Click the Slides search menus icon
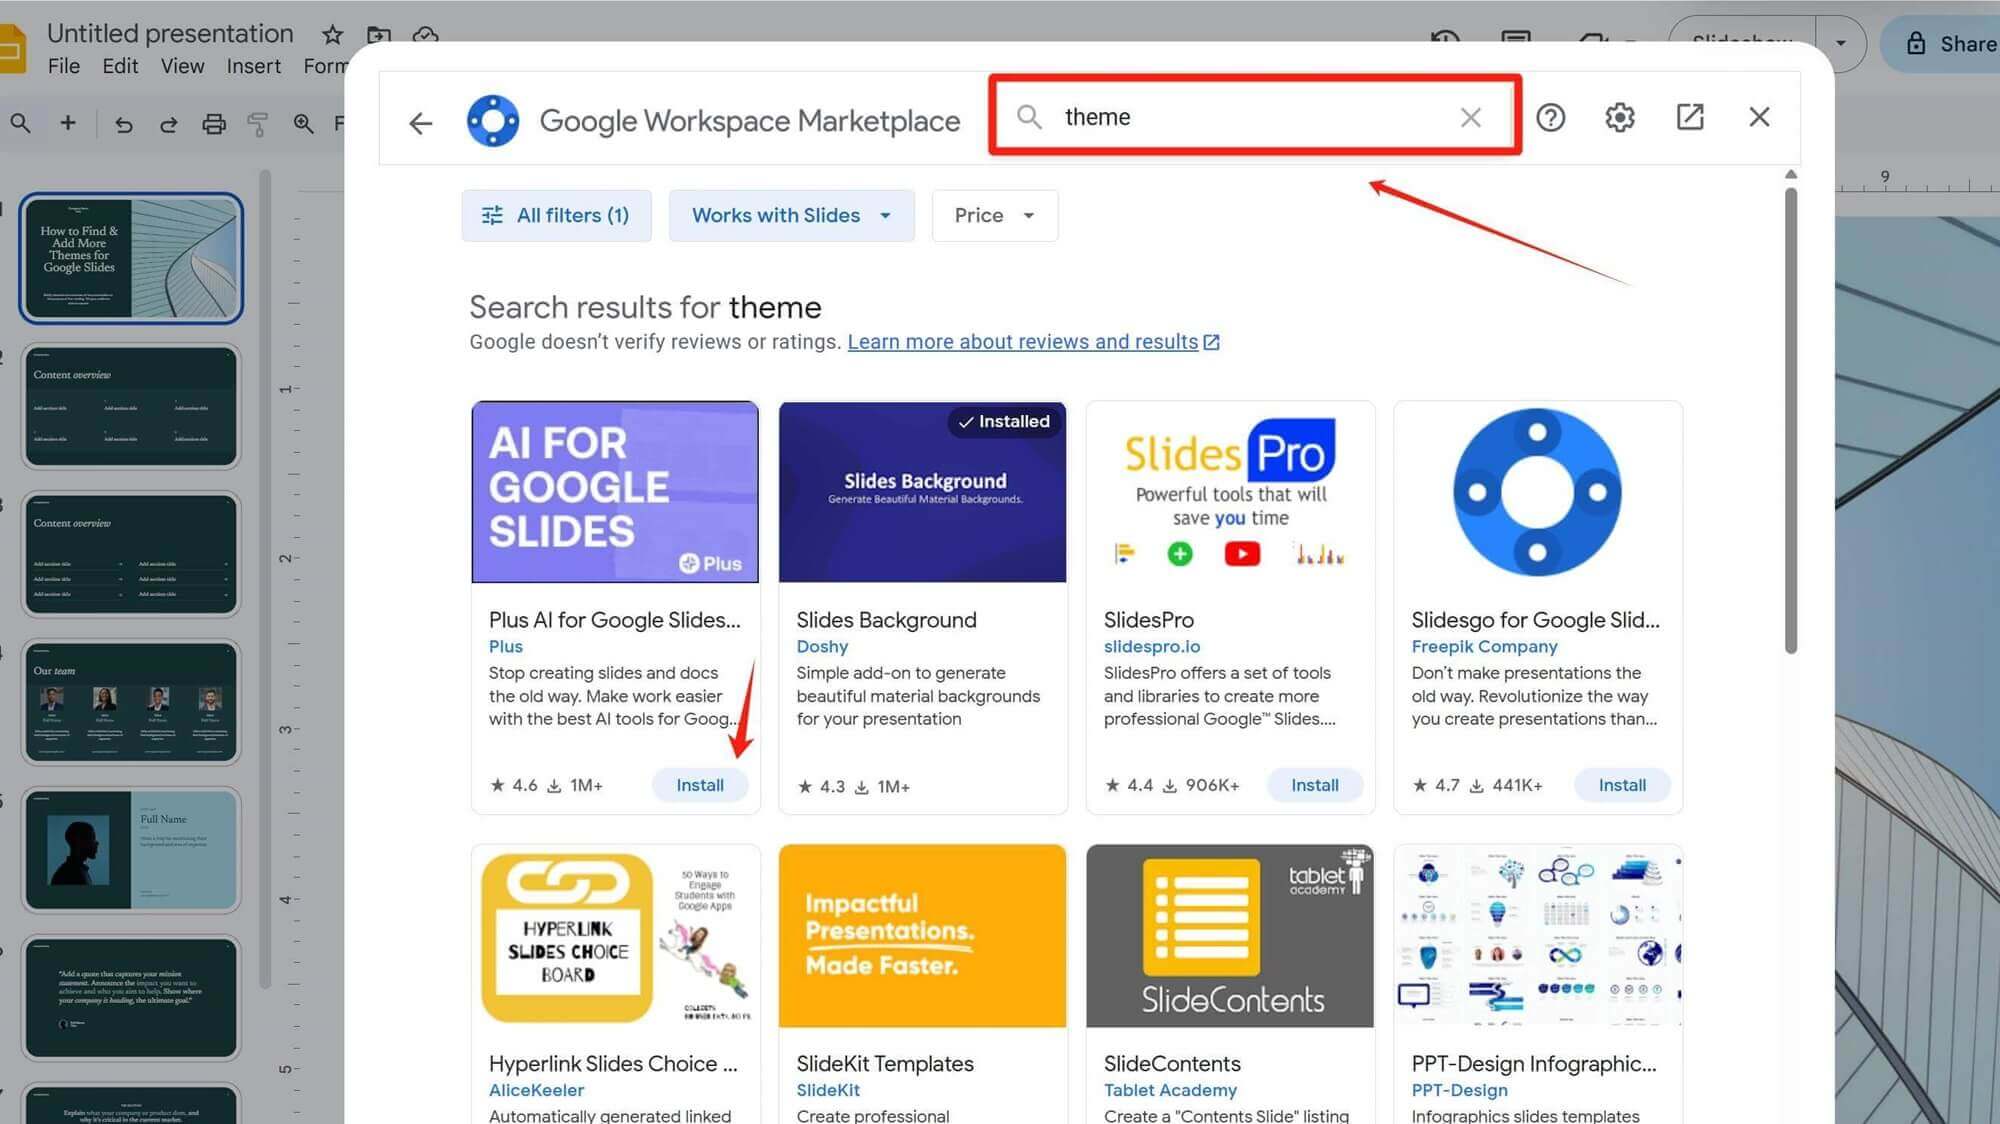This screenshot has width=2000, height=1124. point(20,123)
